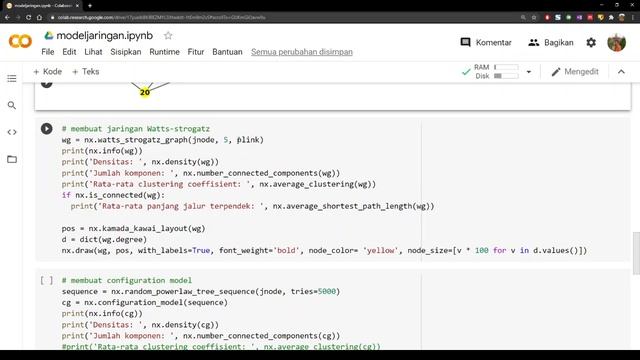Open the Mengedit editing mode menu

(575, 72)
